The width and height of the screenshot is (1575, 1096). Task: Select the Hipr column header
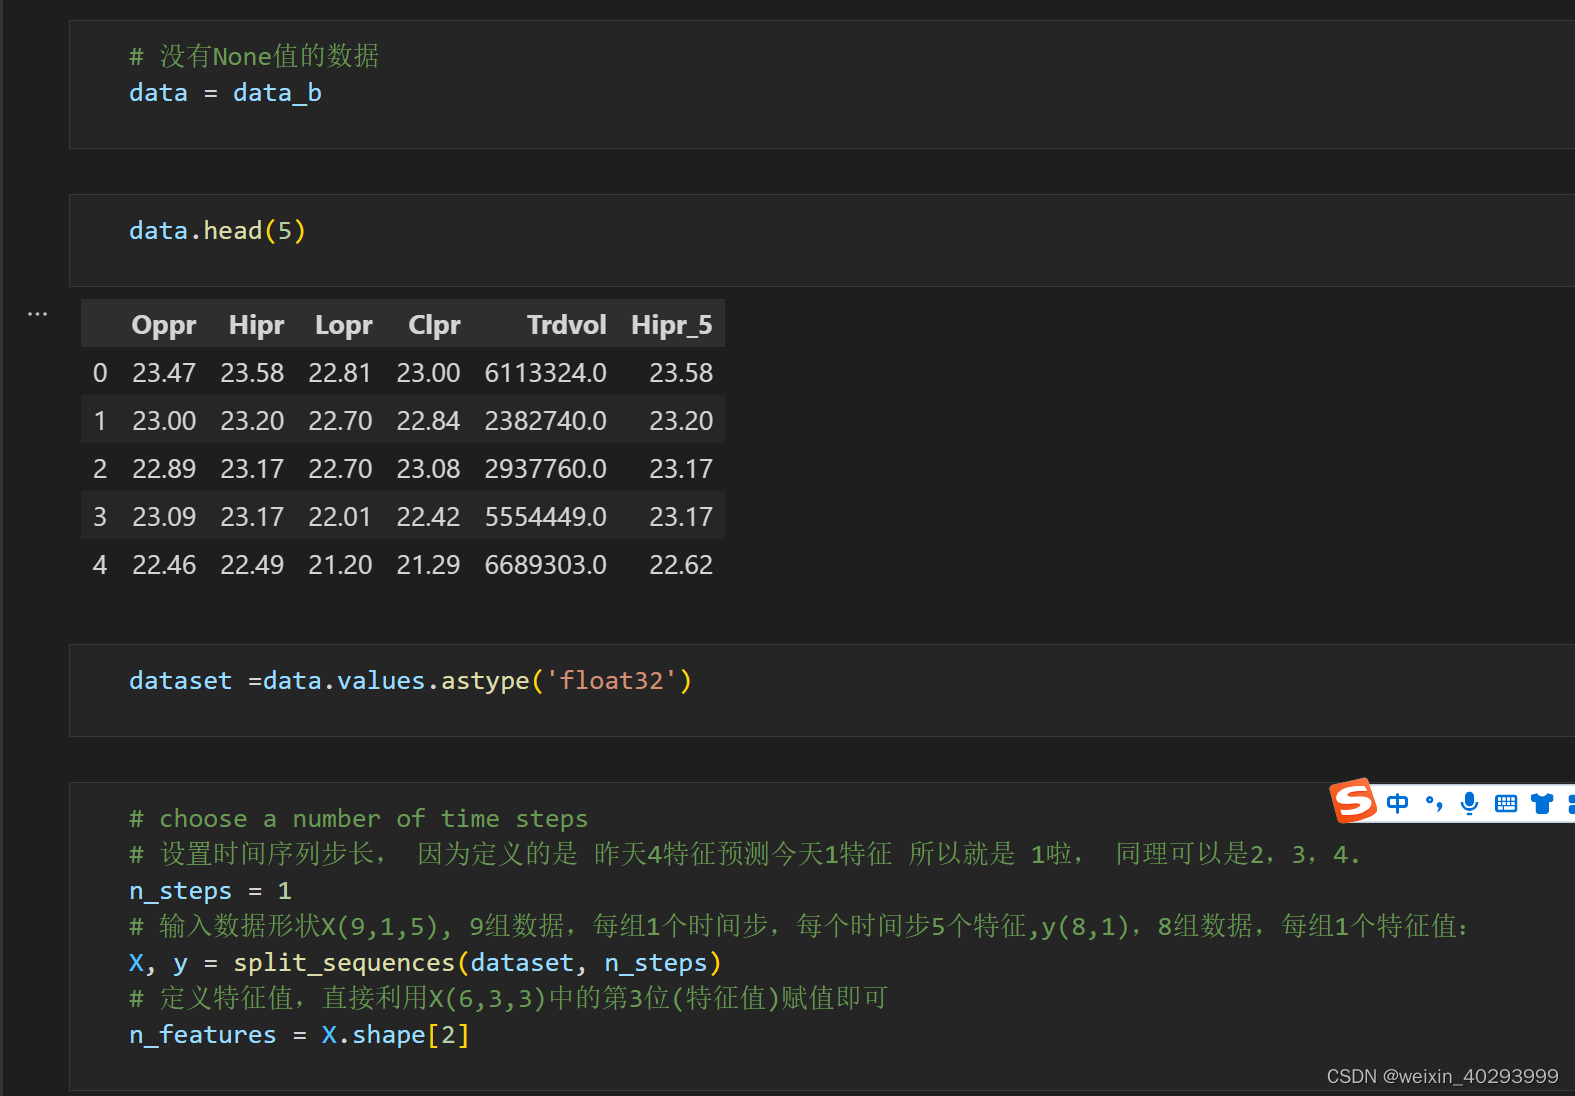(256, 325)
